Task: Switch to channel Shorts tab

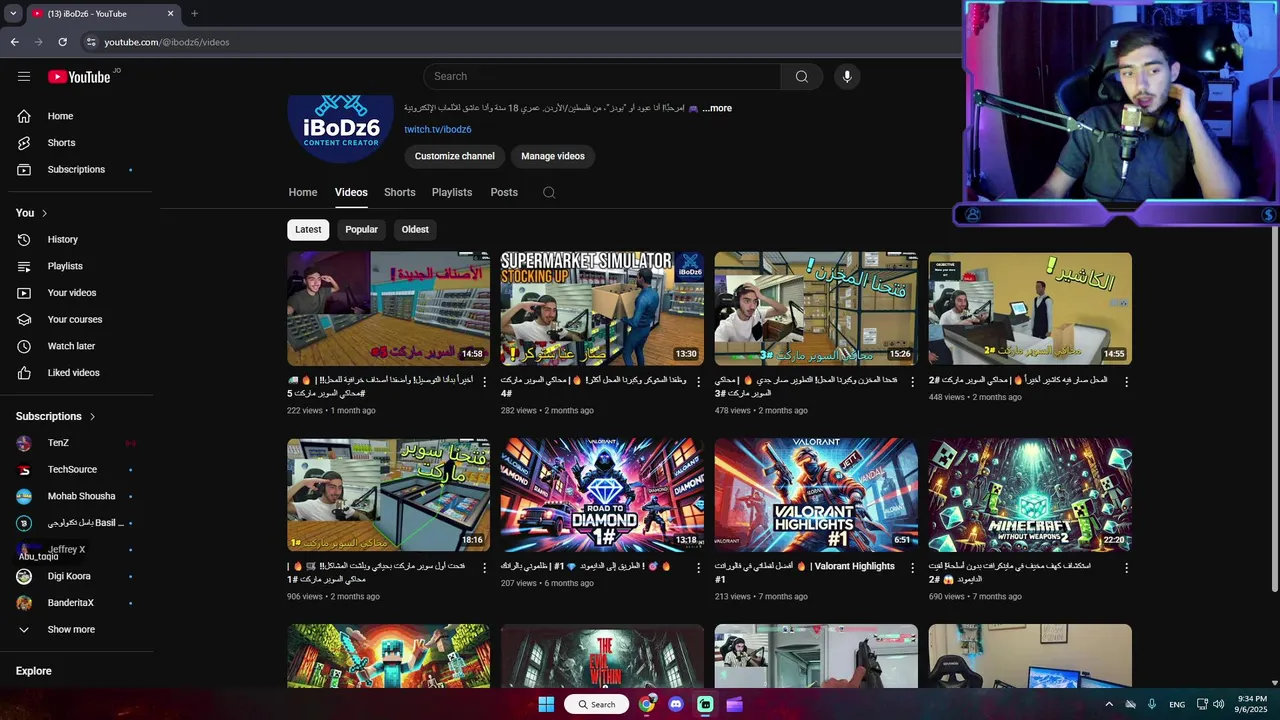Action: tap(399, 192)
